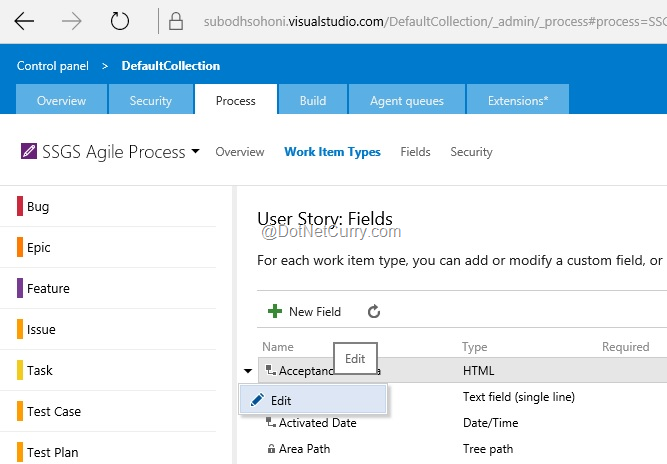Click the Tree path type cell
Screen dimensions: 667x464
[488, 449]
